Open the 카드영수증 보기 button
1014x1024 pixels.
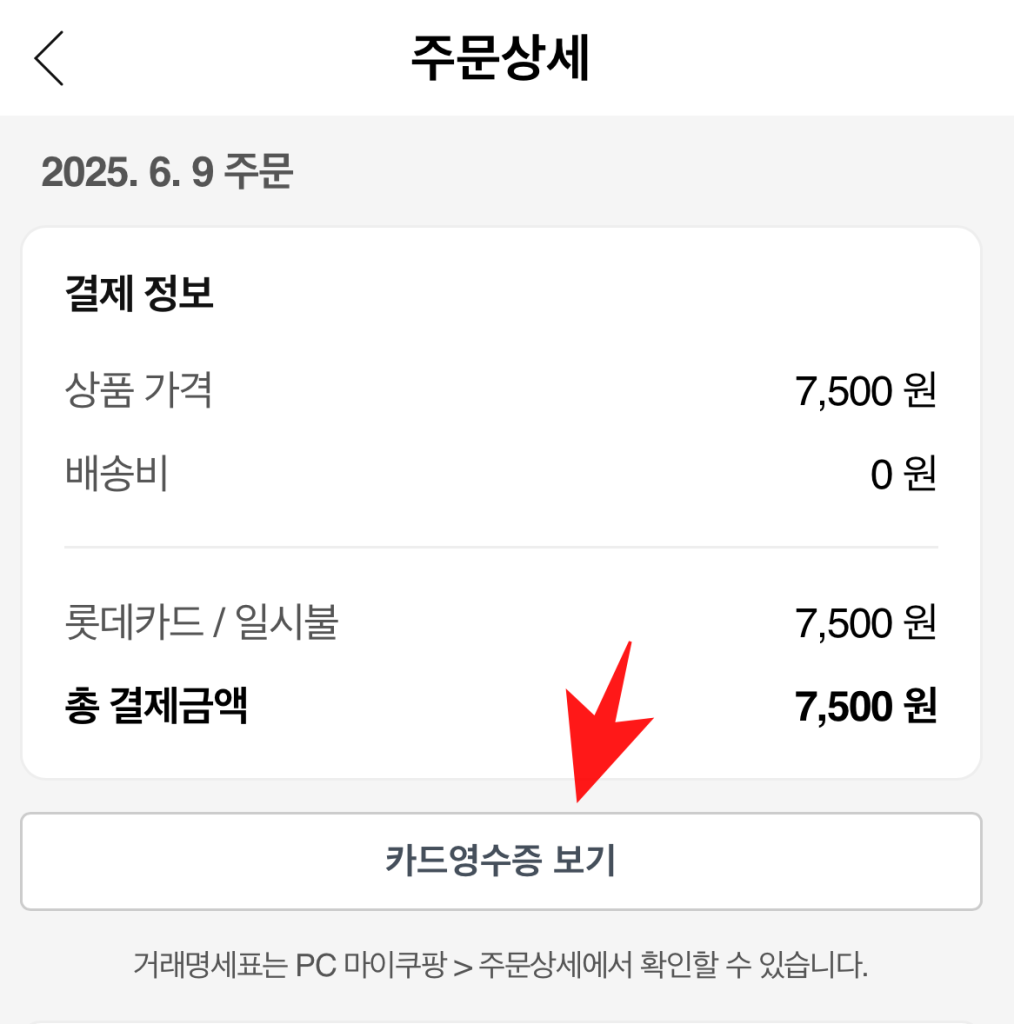tap(501, 861)
